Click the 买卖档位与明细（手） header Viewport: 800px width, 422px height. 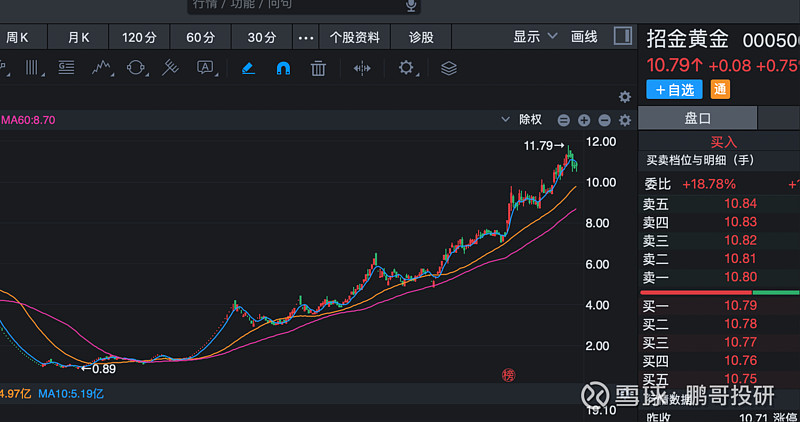pyautogui.click(x=701, y=160)
